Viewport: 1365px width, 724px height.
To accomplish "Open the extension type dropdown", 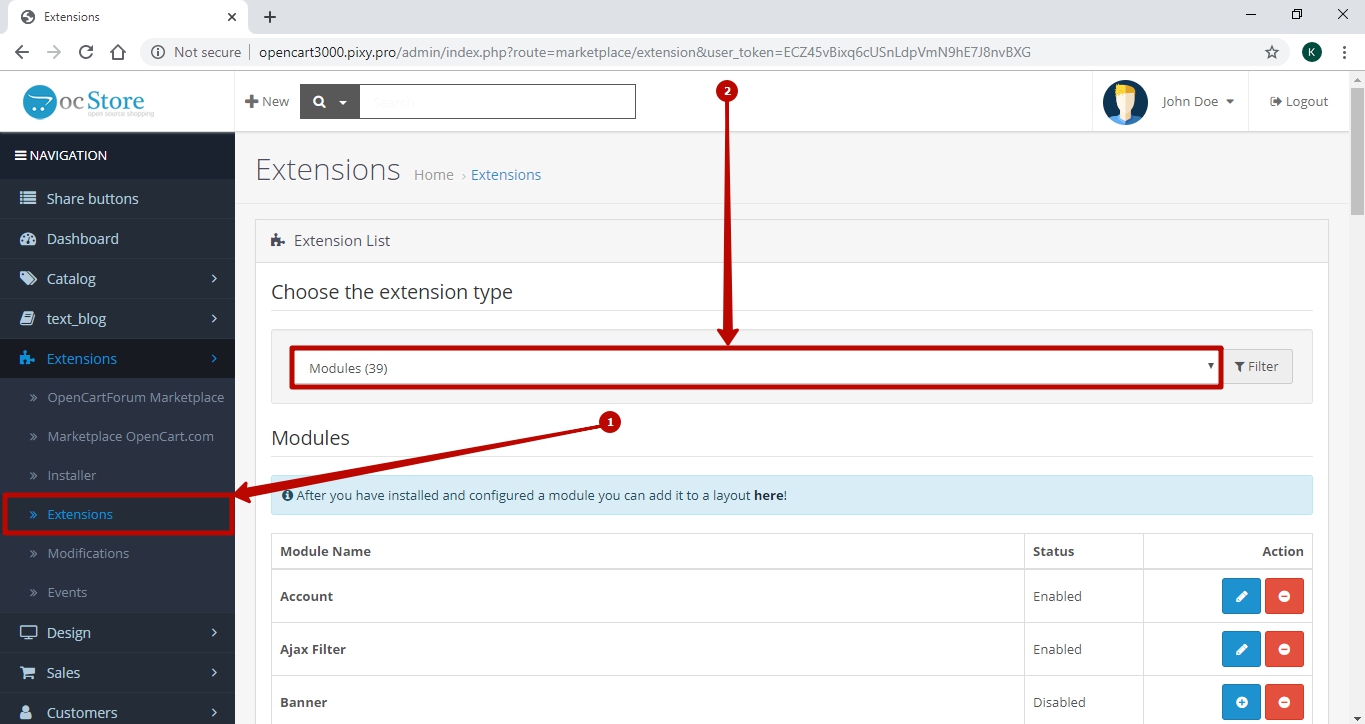I will pyautogui.click(x=756, y=367).
